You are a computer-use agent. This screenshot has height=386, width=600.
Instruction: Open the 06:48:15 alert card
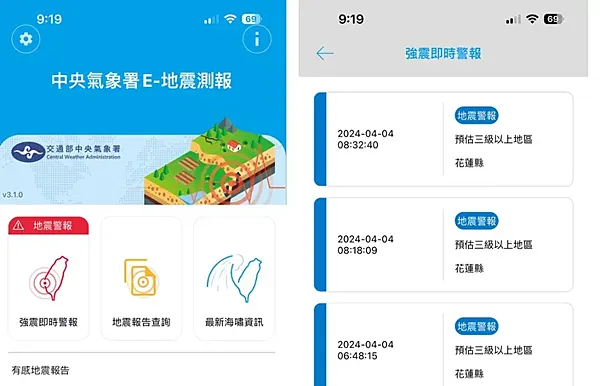click(444, 345)
